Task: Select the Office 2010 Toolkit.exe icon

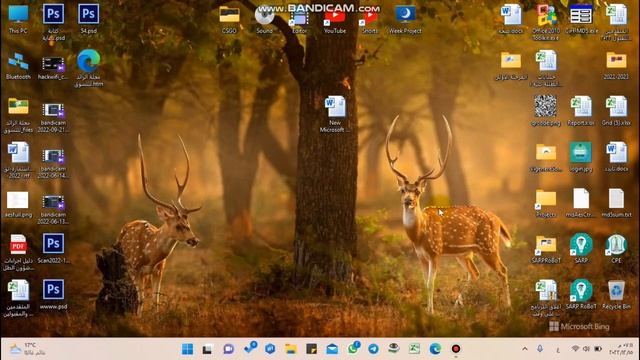Action: (546, 21)
